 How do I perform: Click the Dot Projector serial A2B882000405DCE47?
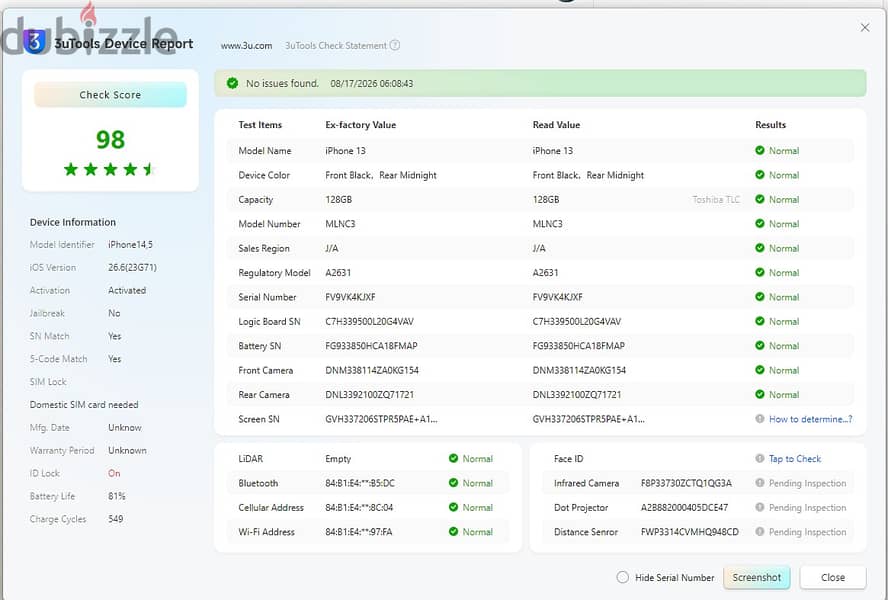click(x=684, y=507)
